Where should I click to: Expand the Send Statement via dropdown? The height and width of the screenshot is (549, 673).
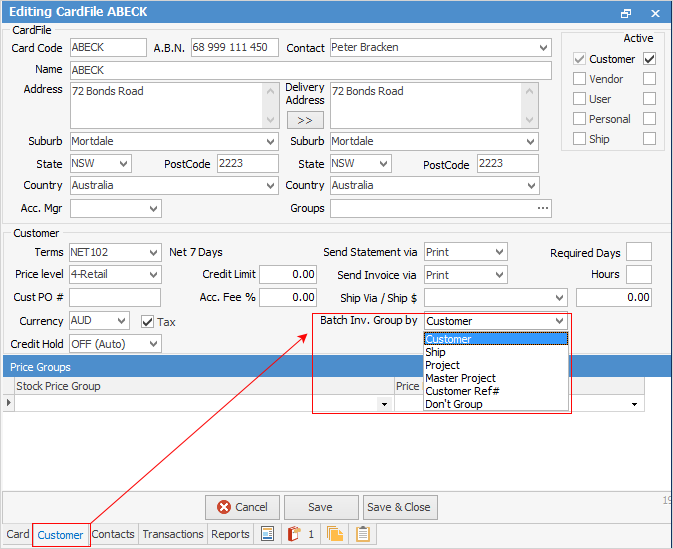tap(499, 252)
